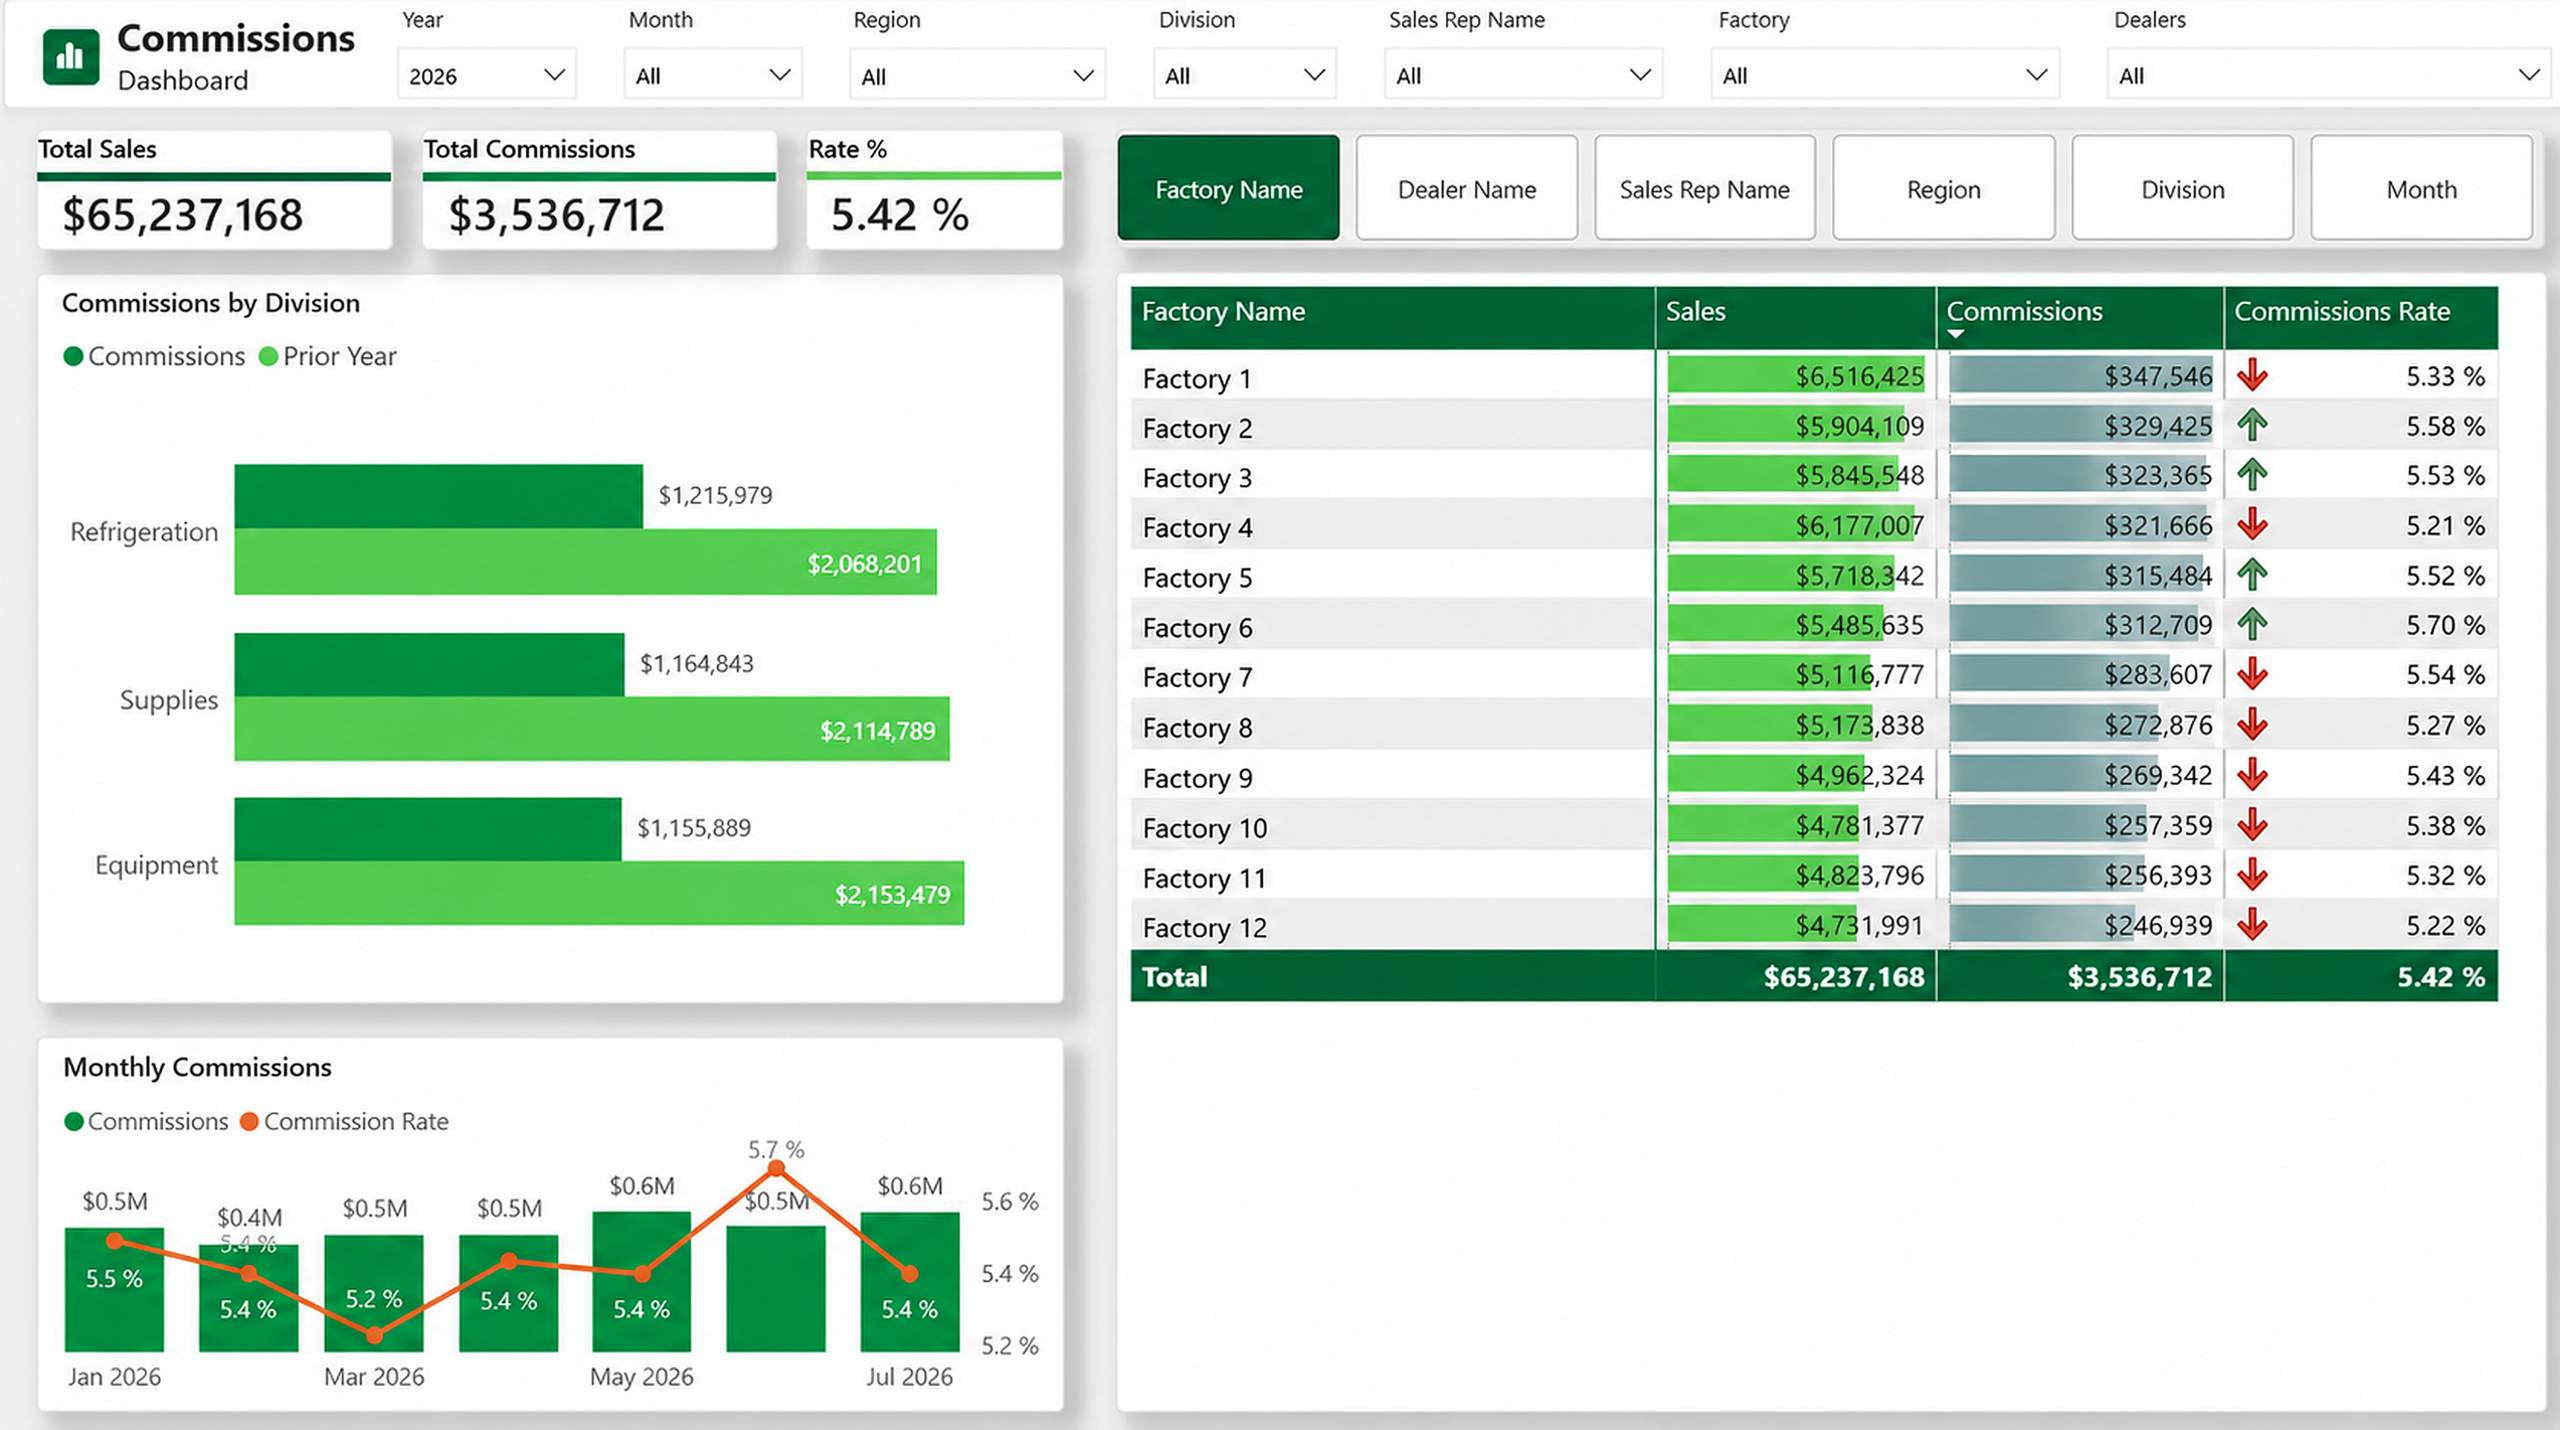Open the Factory filter dropdown
The height and width of the screenshot is (1430, 2560).
click(1885, 75)
